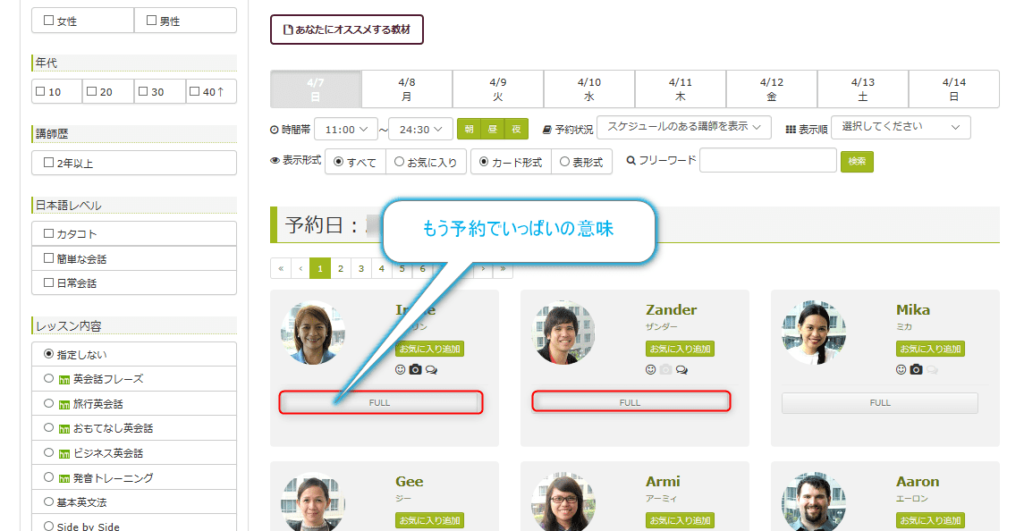
Task: Select the 基本英文法 lesson option
Action: click(x=48, y=502)
